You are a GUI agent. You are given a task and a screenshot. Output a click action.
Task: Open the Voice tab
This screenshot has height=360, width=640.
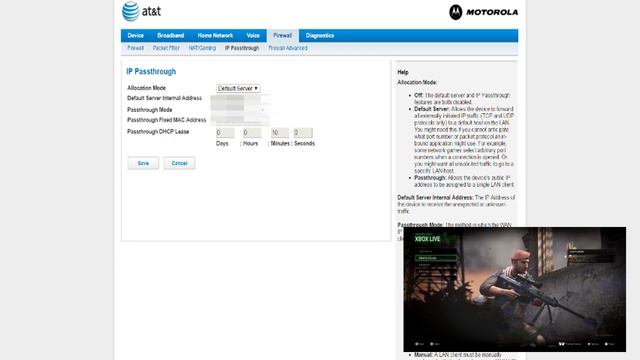[x=253, y=36]
